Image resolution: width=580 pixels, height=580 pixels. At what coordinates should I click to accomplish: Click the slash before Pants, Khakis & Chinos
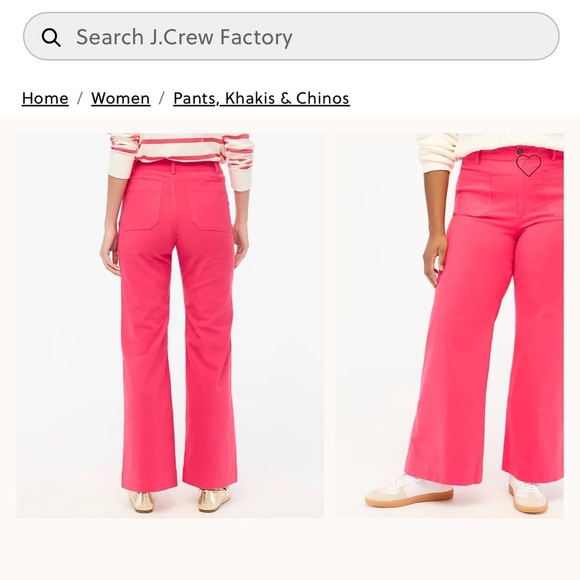[x=162, y=98]
